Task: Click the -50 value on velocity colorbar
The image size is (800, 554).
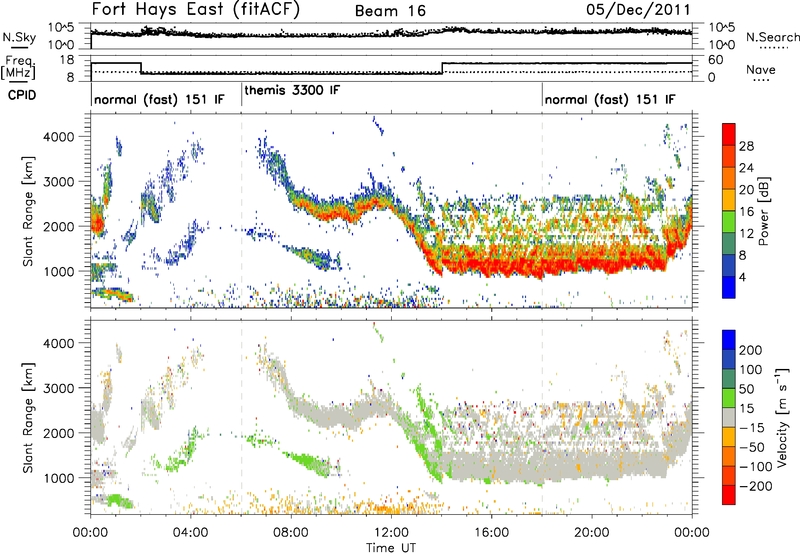Action: [x=752, y=447]
